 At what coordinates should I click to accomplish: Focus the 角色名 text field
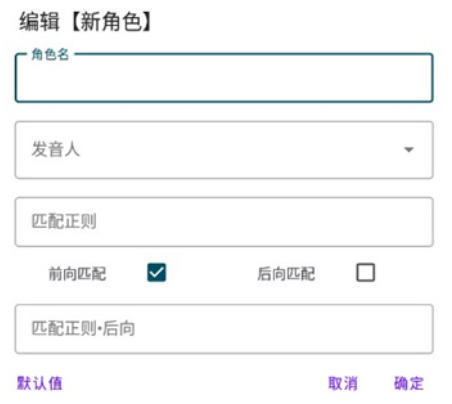pos(224,78)
